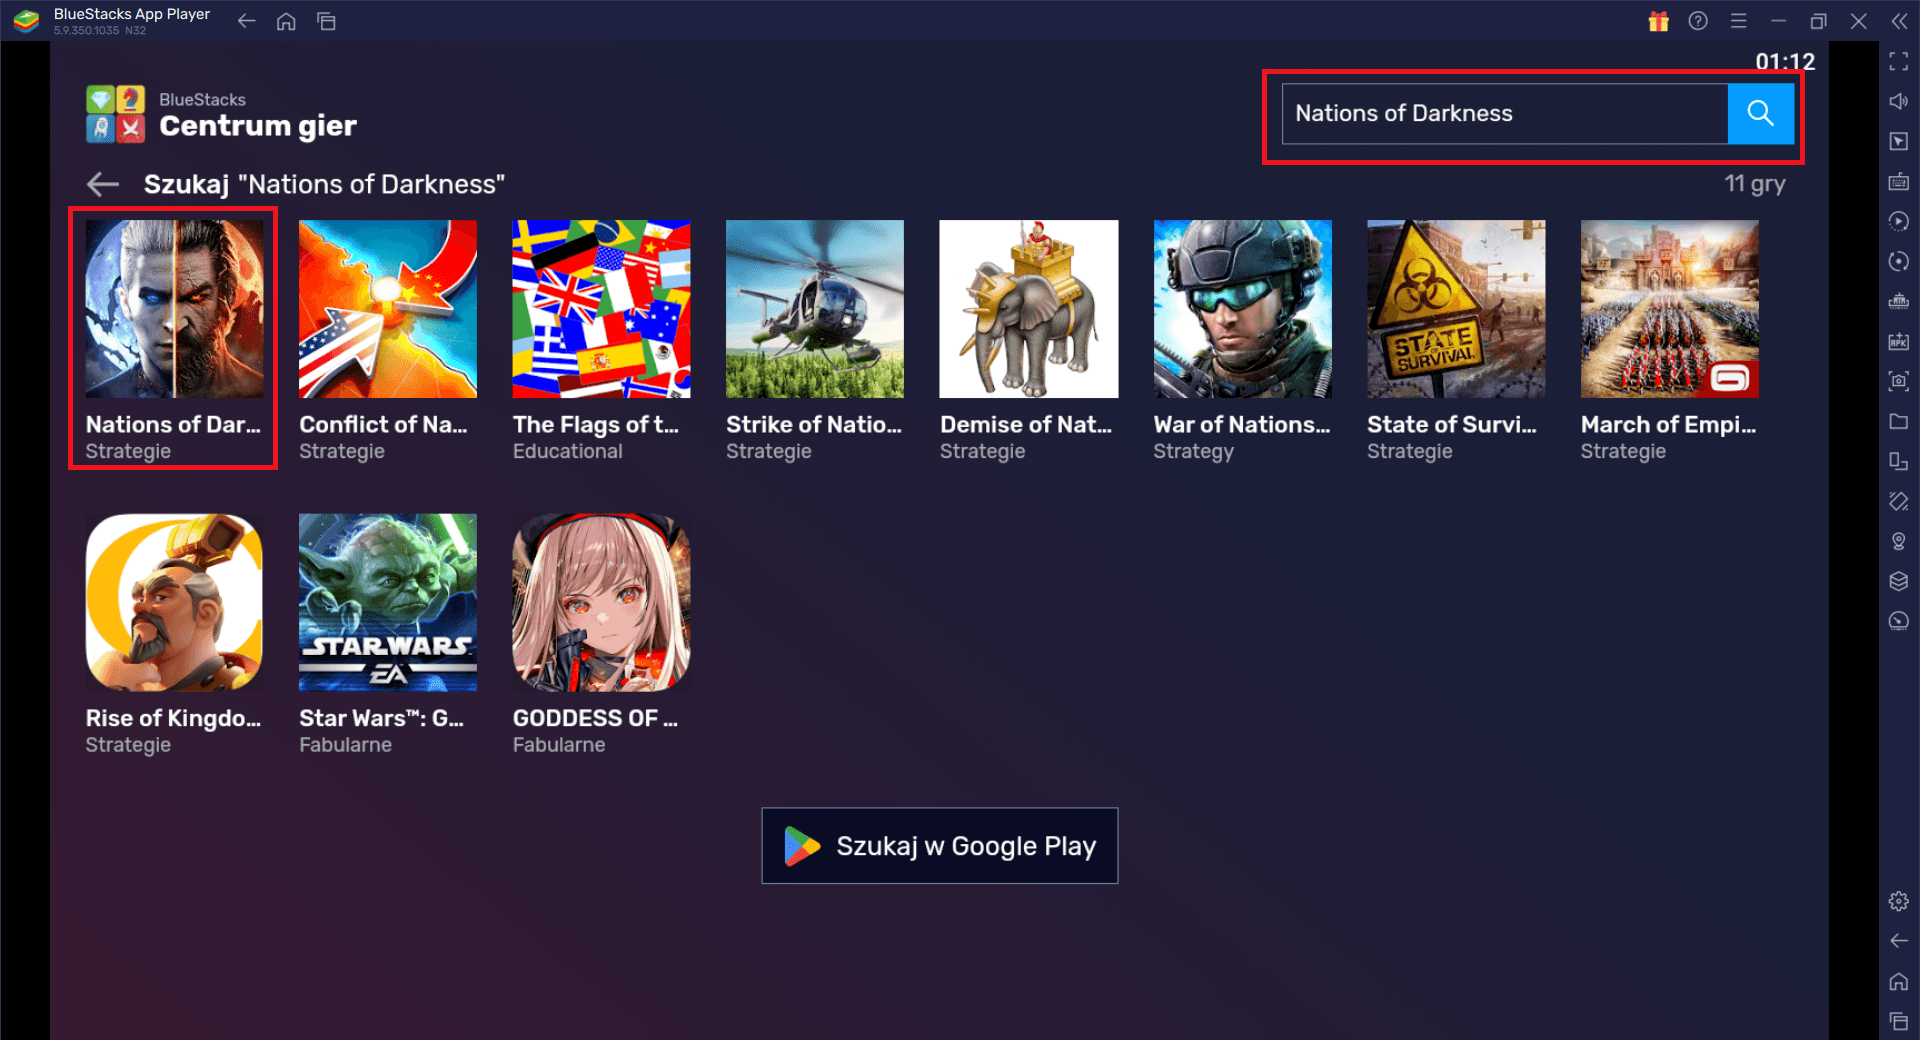
Task: Click the set location pin sidebar icon
Action: (1899, 541)
